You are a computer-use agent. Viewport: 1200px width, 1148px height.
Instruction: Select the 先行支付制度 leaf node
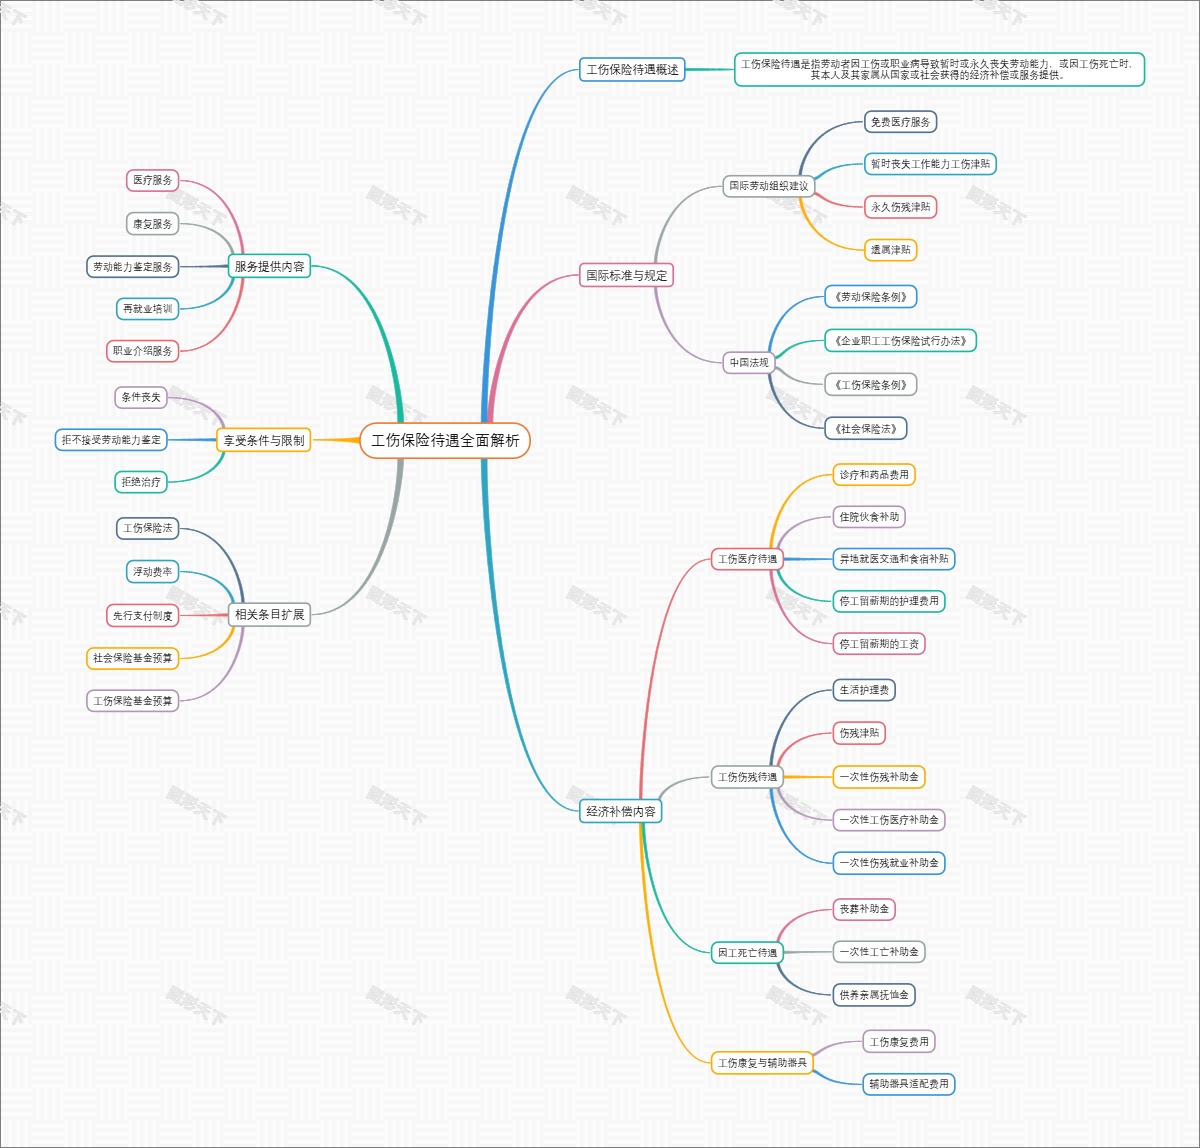(x=143, y=616)
